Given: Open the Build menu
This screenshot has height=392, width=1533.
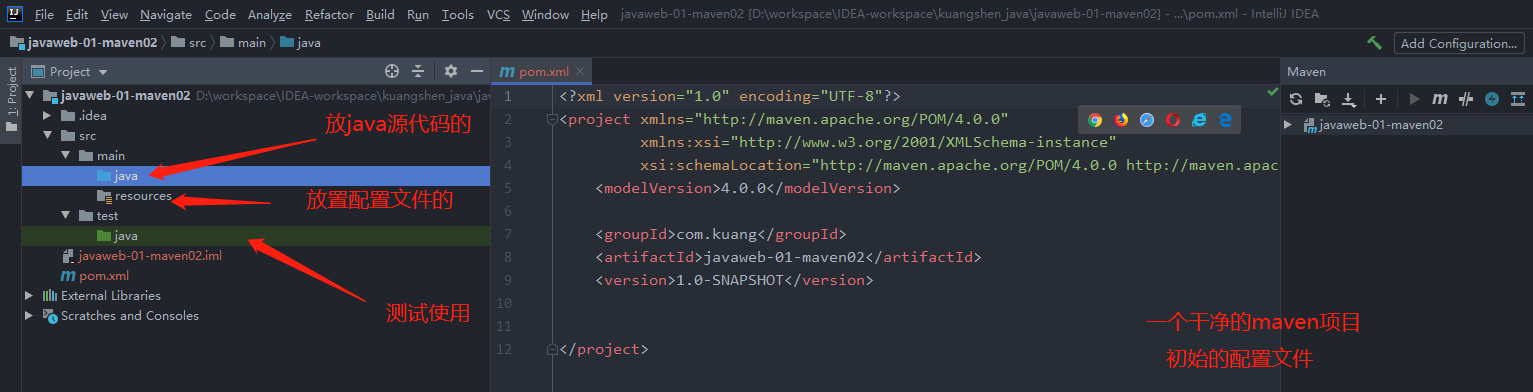Looking at the screenshot, I should point(380,15).
